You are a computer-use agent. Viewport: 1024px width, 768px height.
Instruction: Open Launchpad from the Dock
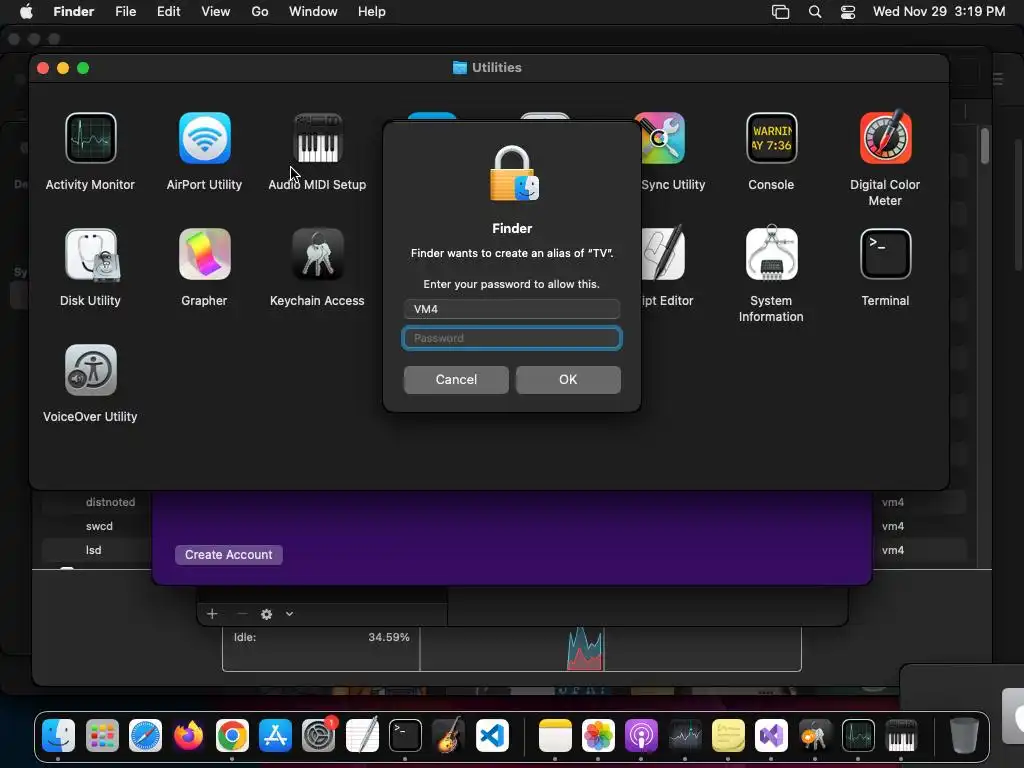pos(102,737)
